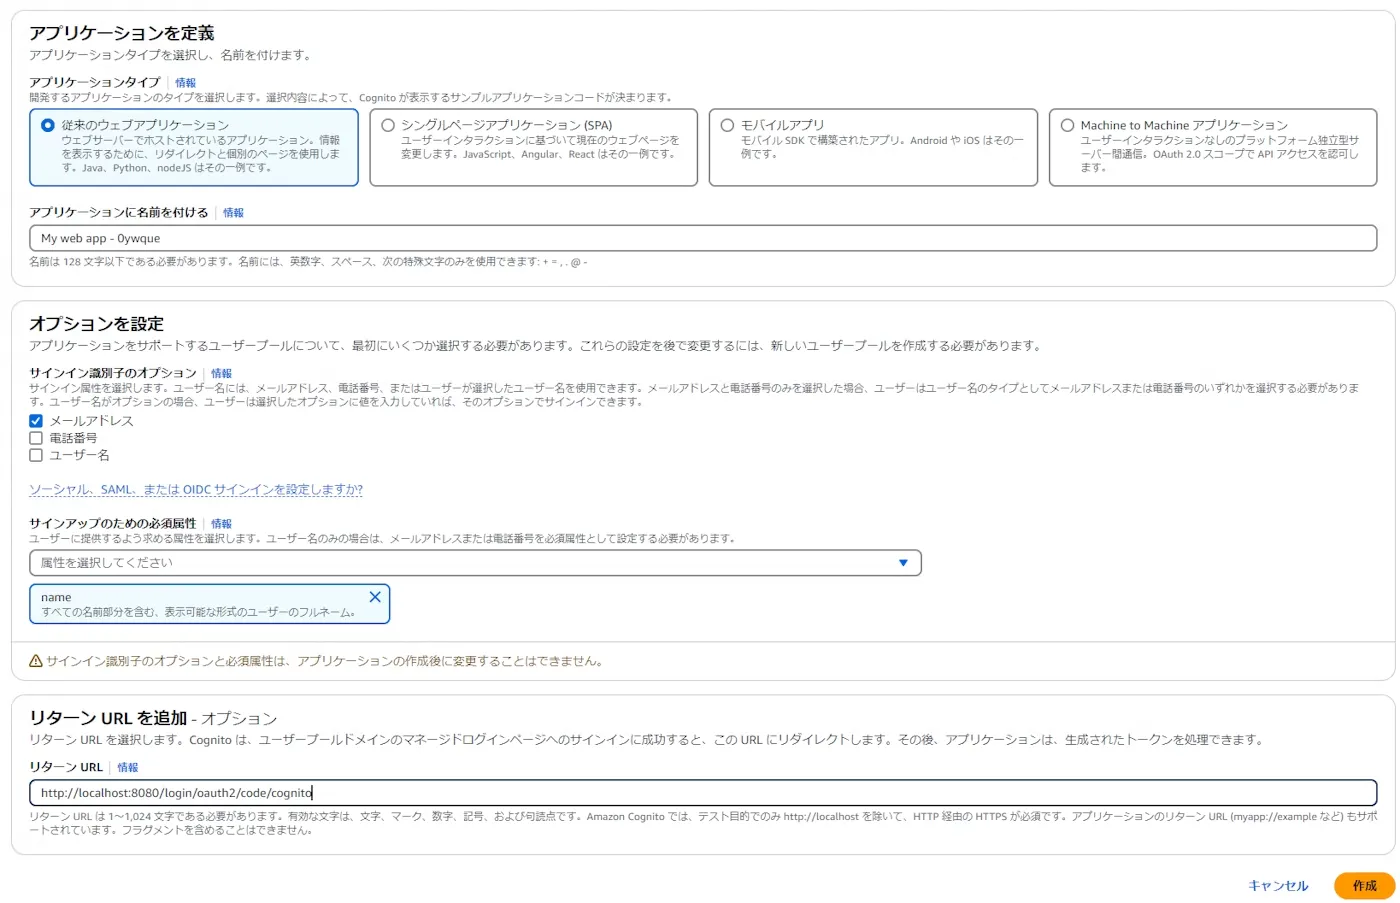This screenshot has height=903, width=1400.
Task: Click the dropdown arrow for required attributes
Action: coord(903,563)
